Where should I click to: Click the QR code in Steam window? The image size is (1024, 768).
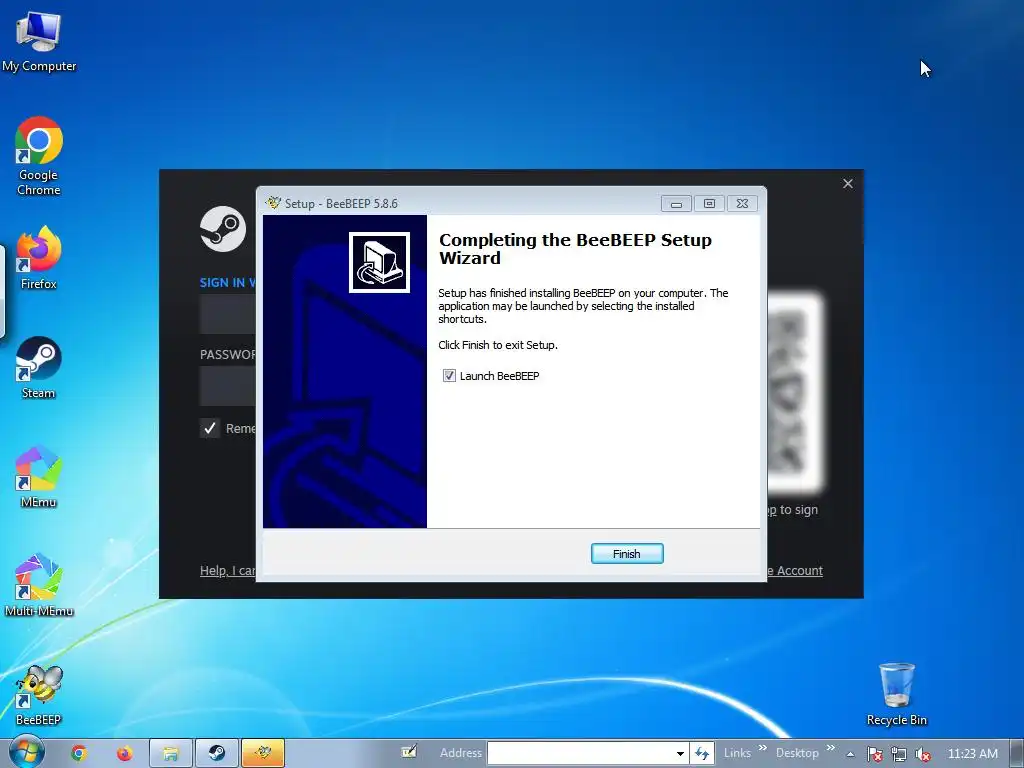[x=795, y=392]
